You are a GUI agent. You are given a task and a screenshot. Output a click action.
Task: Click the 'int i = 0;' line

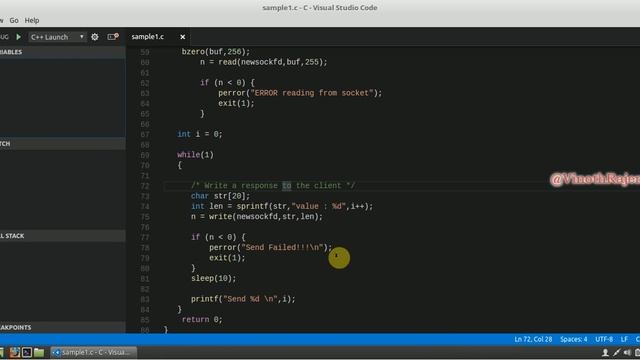[200, 134]
